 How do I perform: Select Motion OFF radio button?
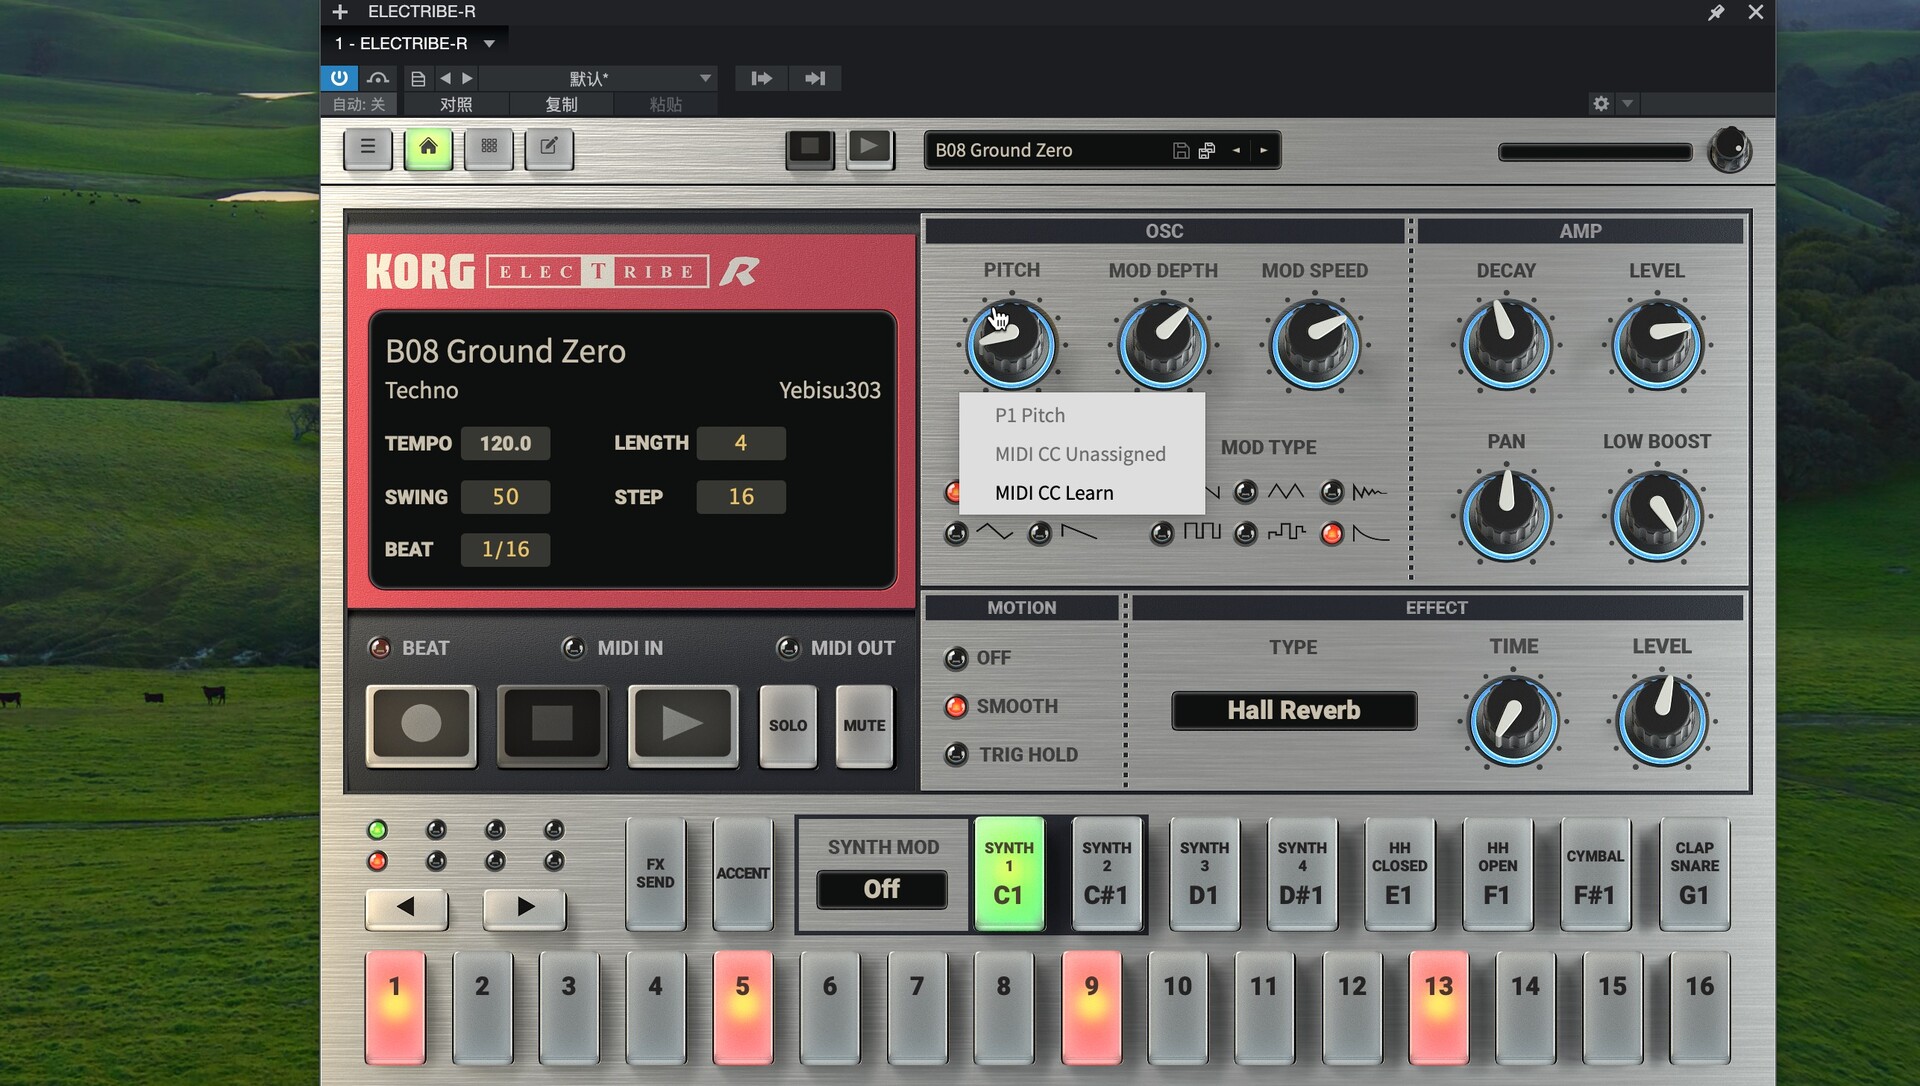[957, 658]
